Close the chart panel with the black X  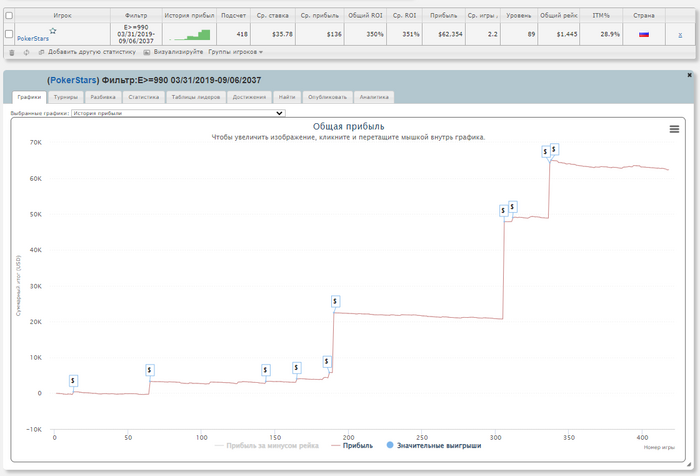tap(689, 75)
